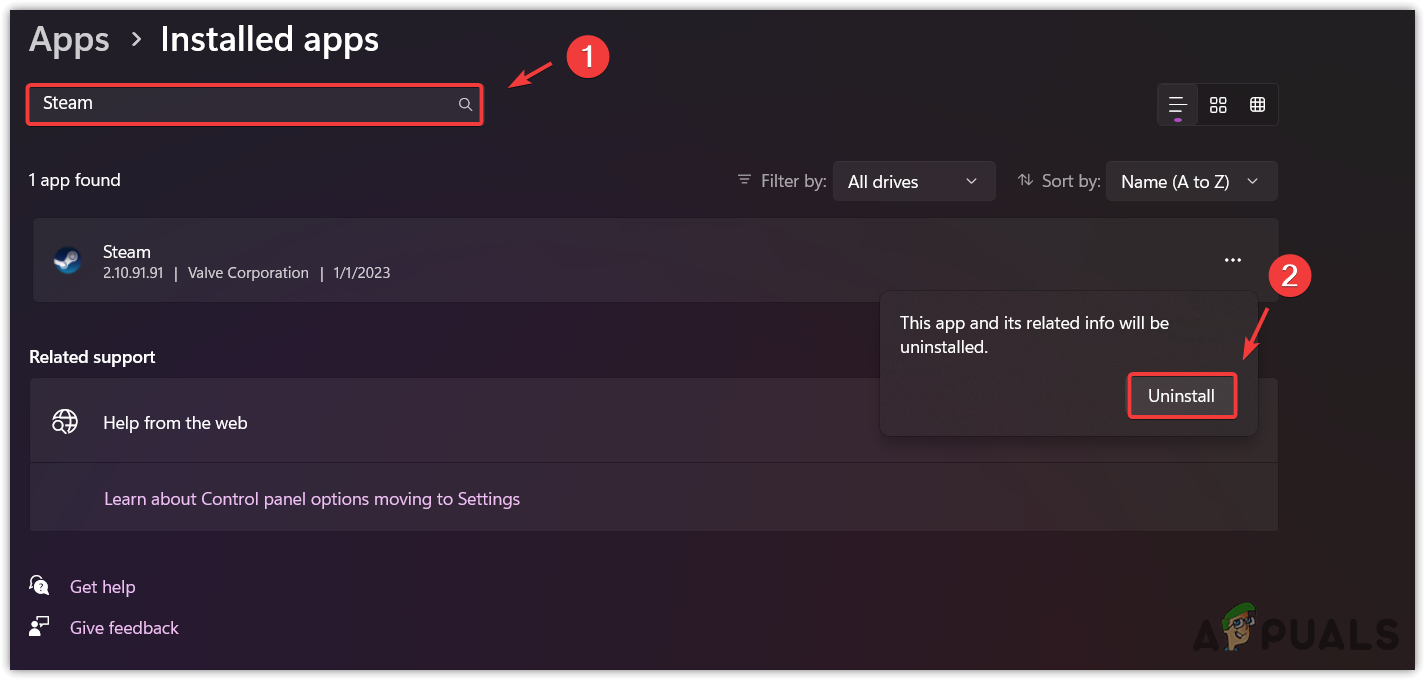Open the Give feedback link
Screen dimensions: 1425x680
pos(124,628)
